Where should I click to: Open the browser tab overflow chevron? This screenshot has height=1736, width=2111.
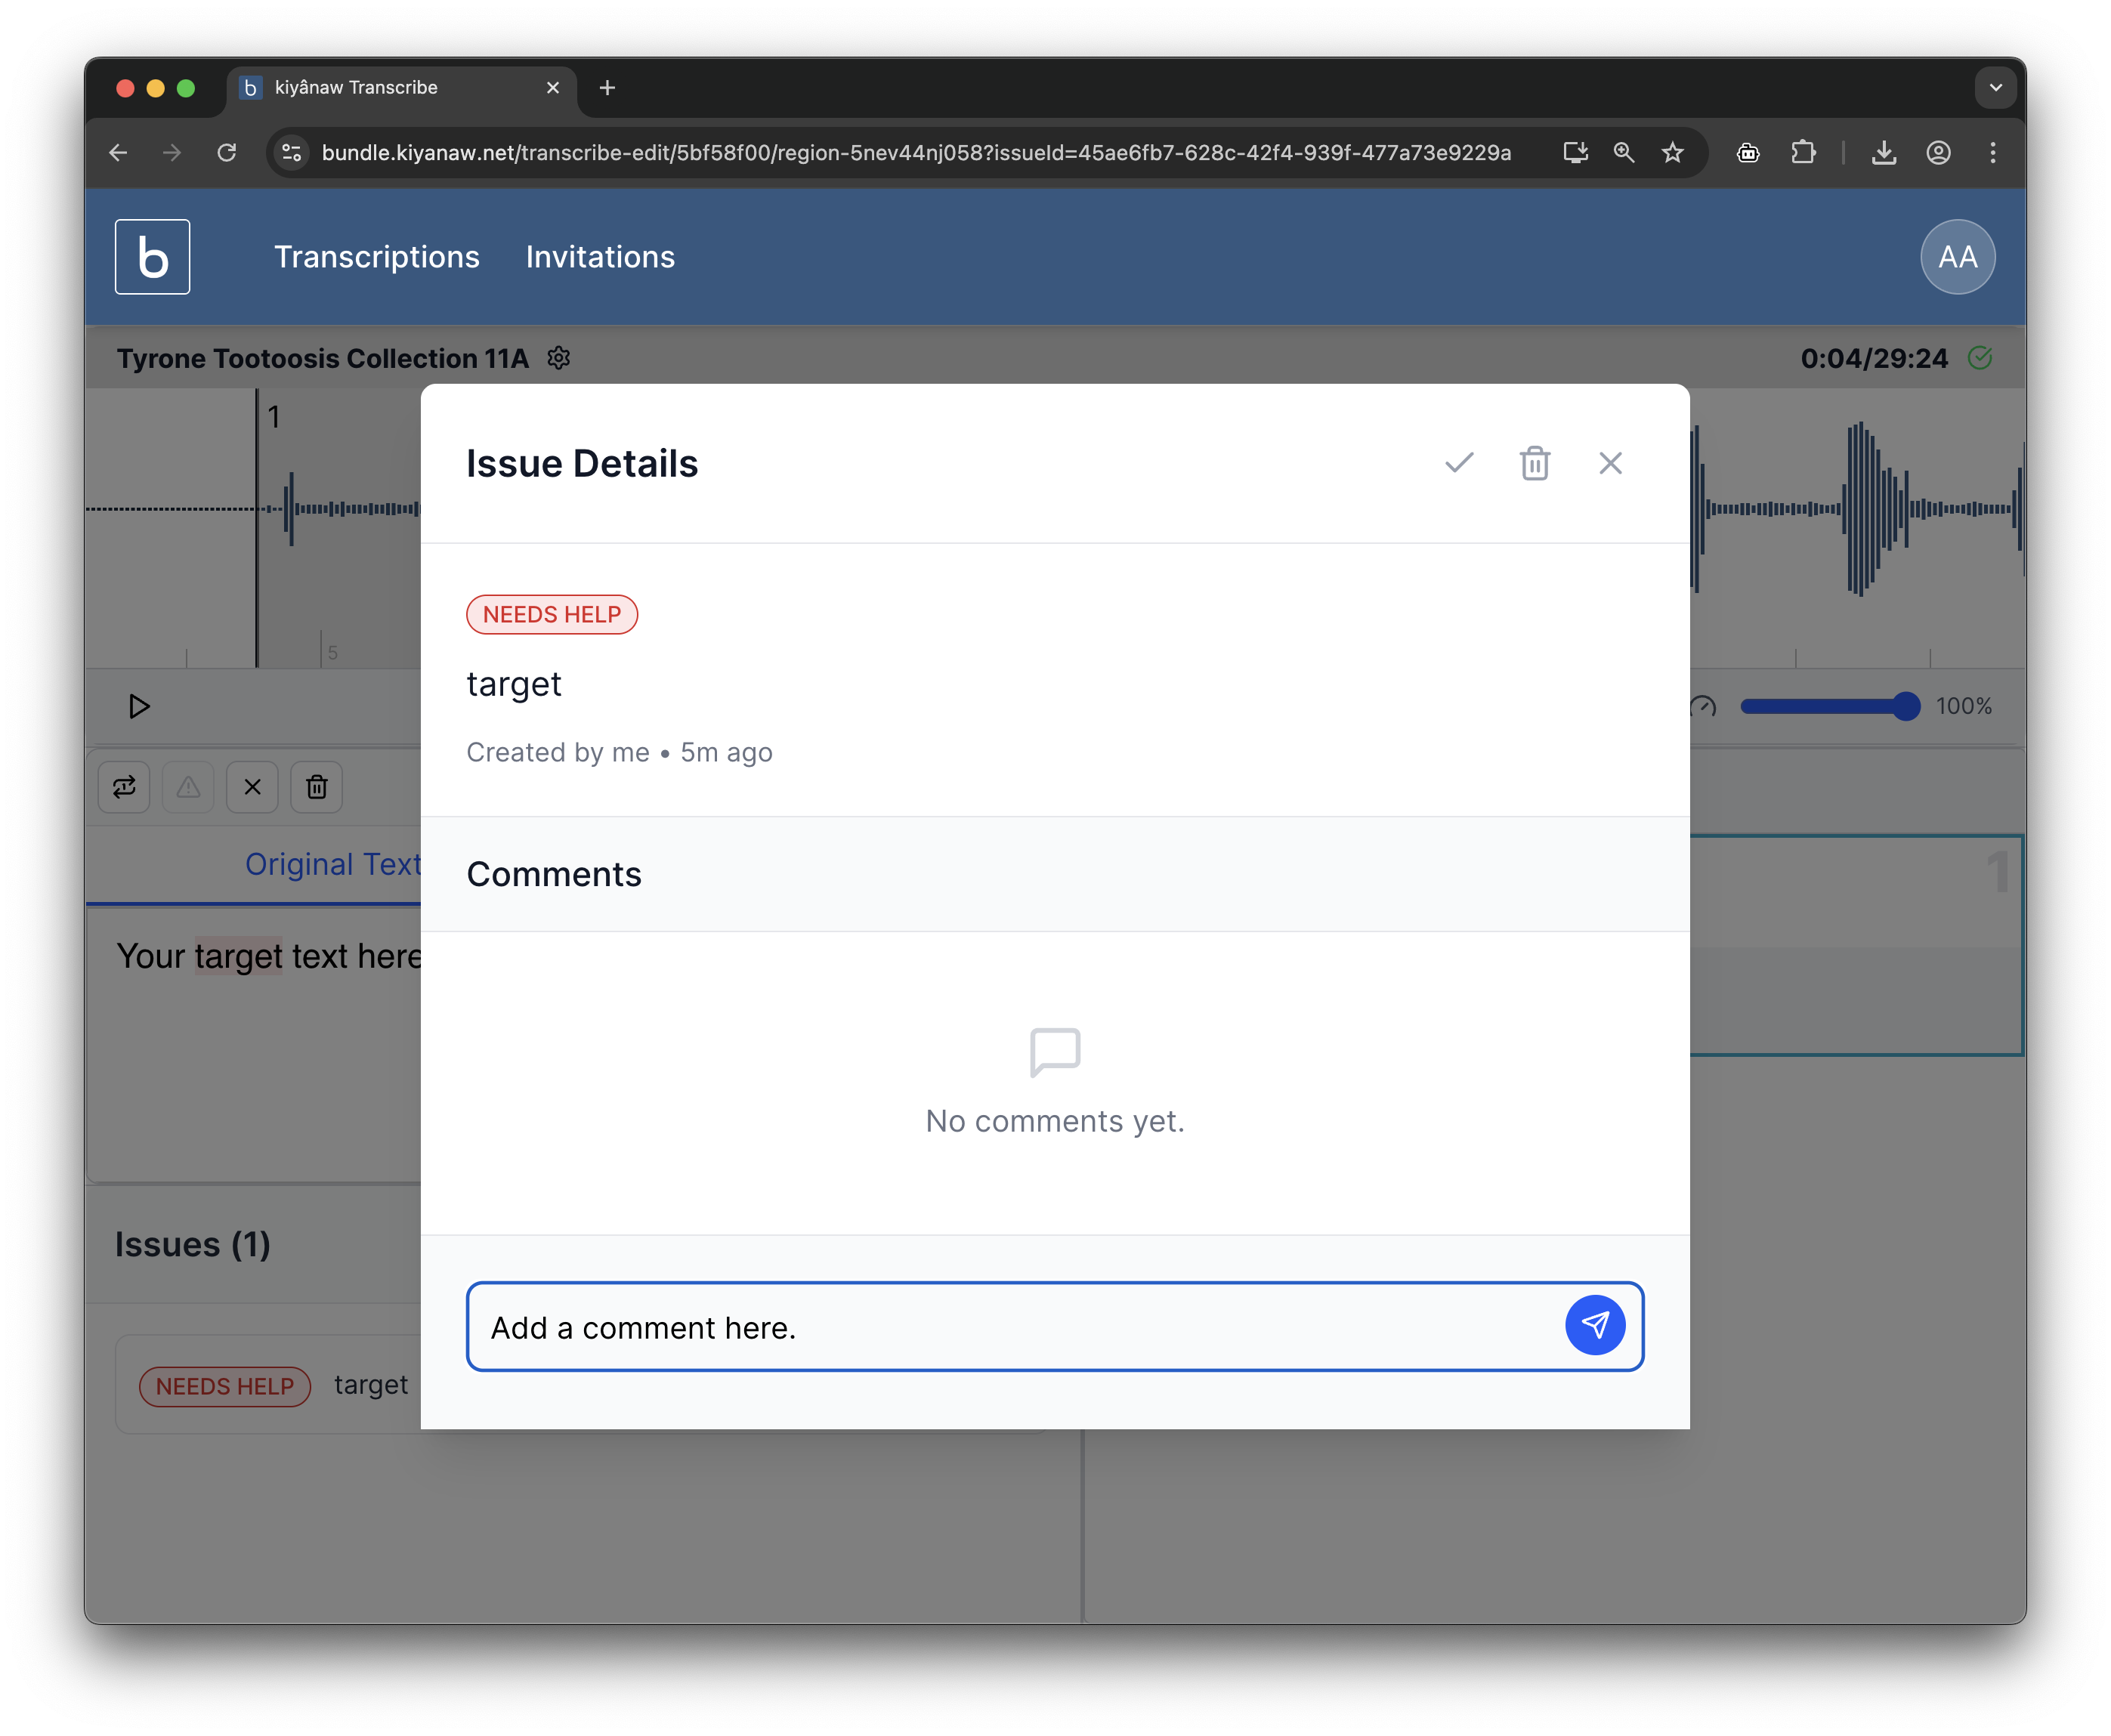point(1996,88)
